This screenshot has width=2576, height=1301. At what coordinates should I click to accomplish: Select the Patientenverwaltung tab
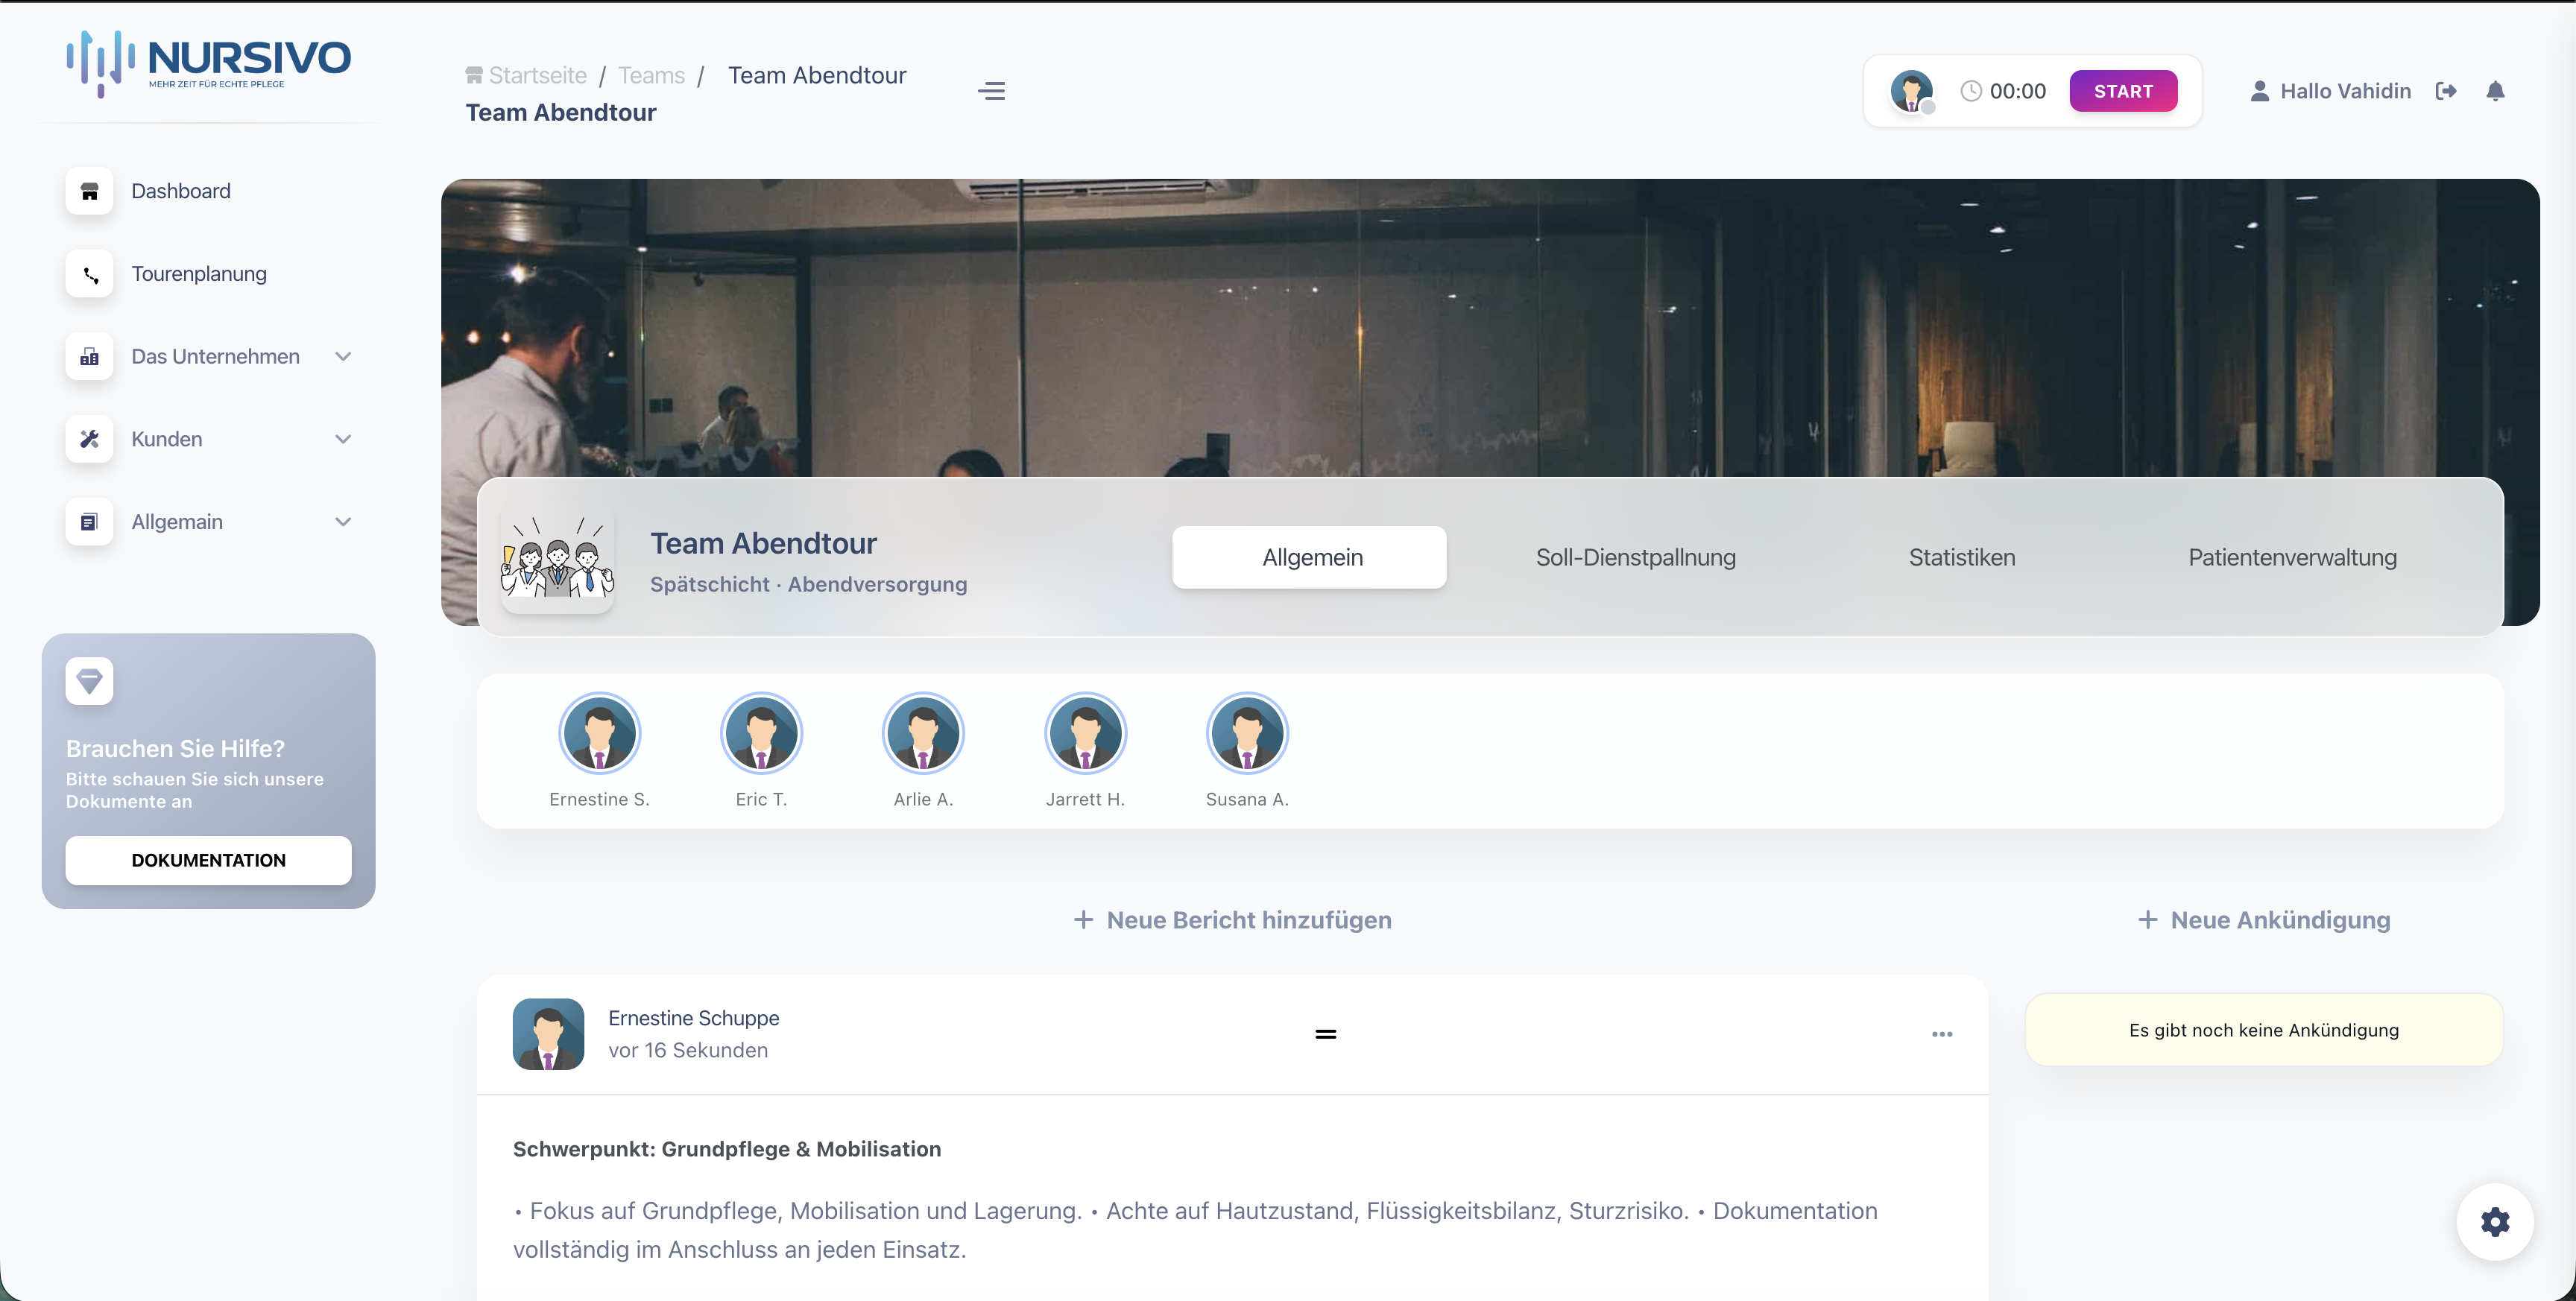[2292, 557]
